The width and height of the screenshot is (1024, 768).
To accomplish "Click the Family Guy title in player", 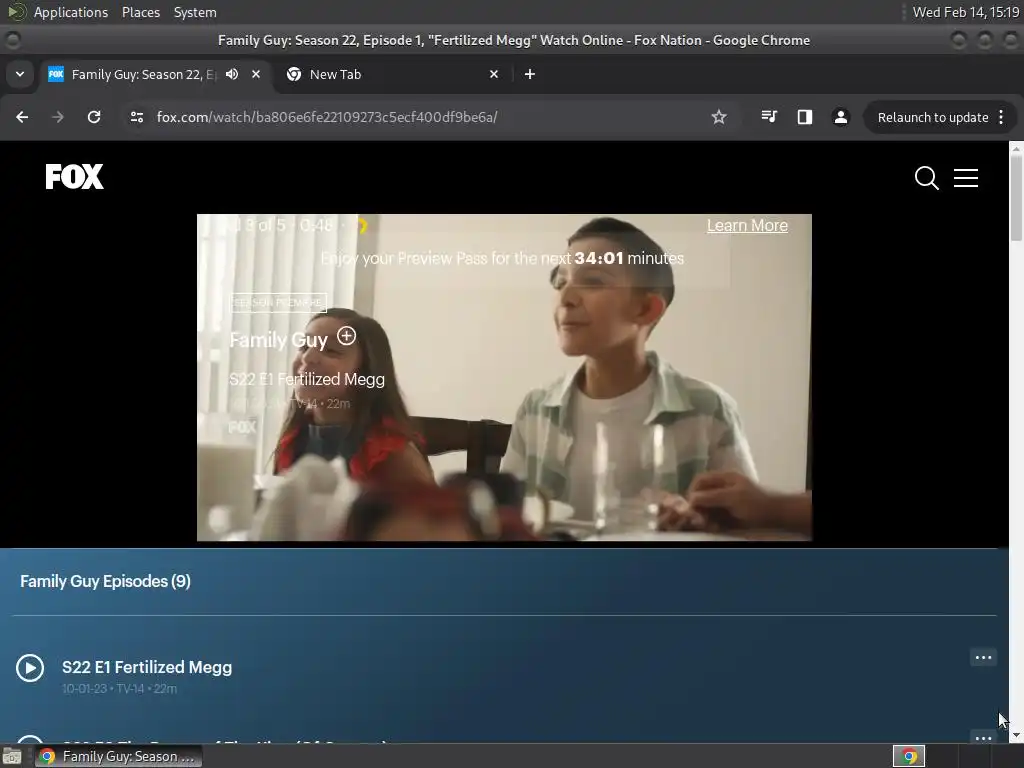I will pos(278,340).
